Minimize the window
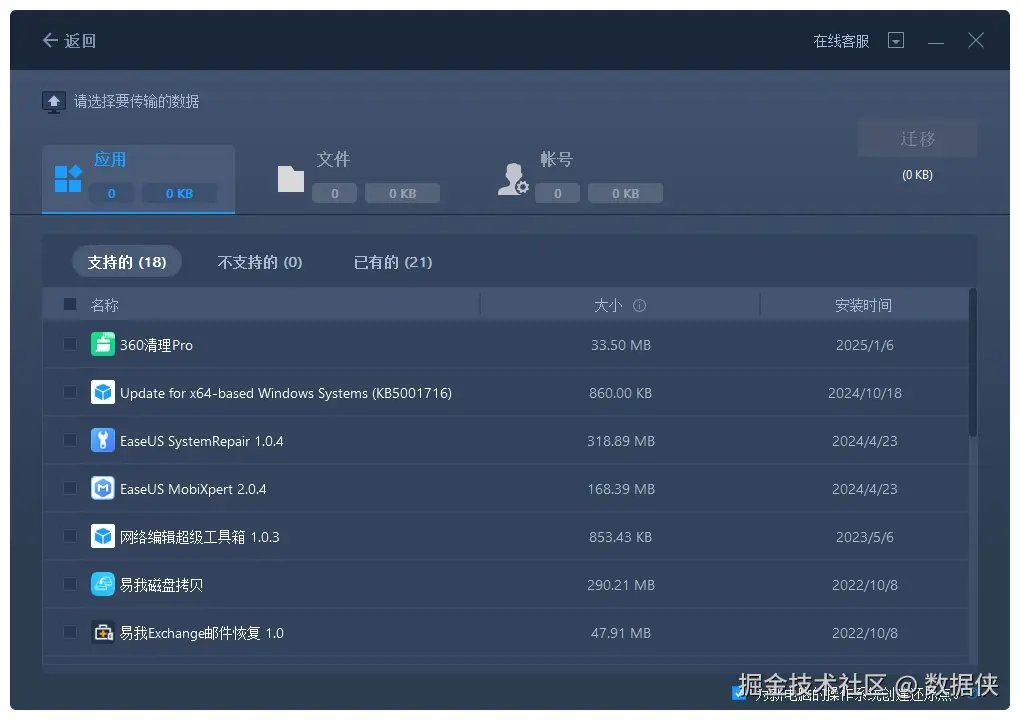The height and width of the screenshot is (720, 1020). coord(935,42)
